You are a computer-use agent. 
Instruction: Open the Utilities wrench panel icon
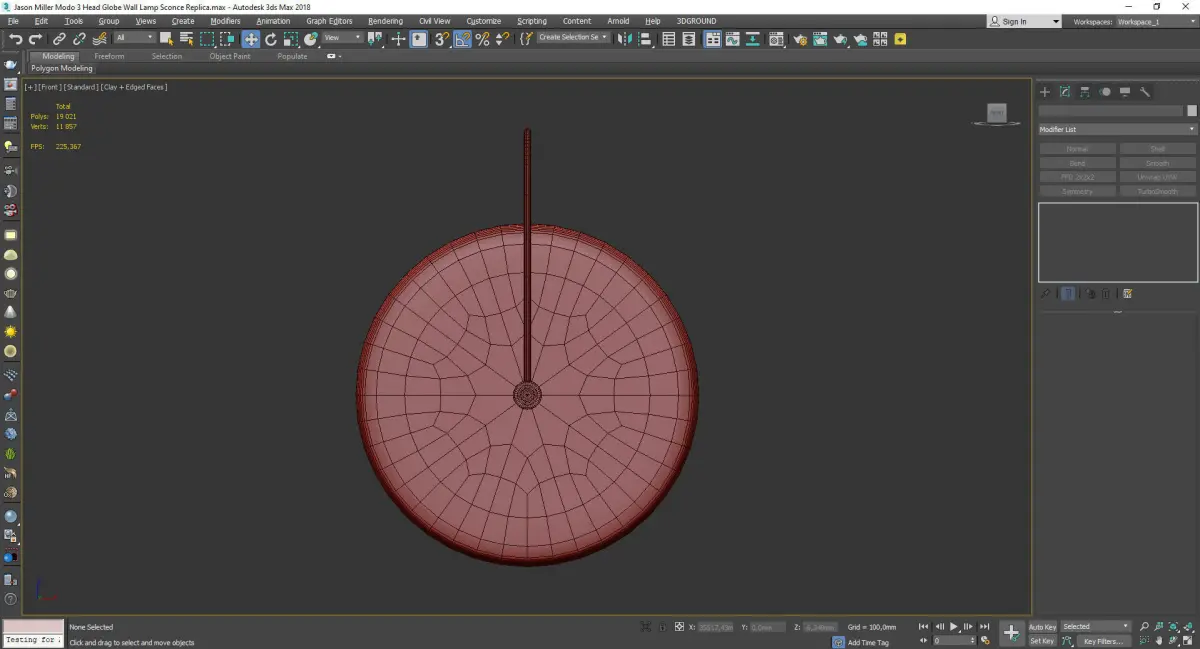(x=1145, y=92)
